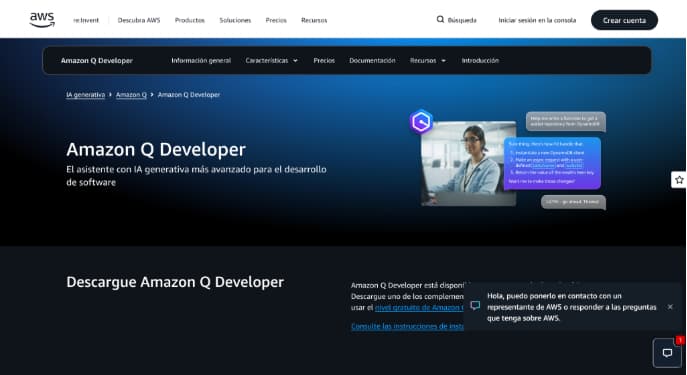The width and height of the screenshot is (687, 375).
Task: Dismiss the chat greeting popup
Action: coord(670,307)
